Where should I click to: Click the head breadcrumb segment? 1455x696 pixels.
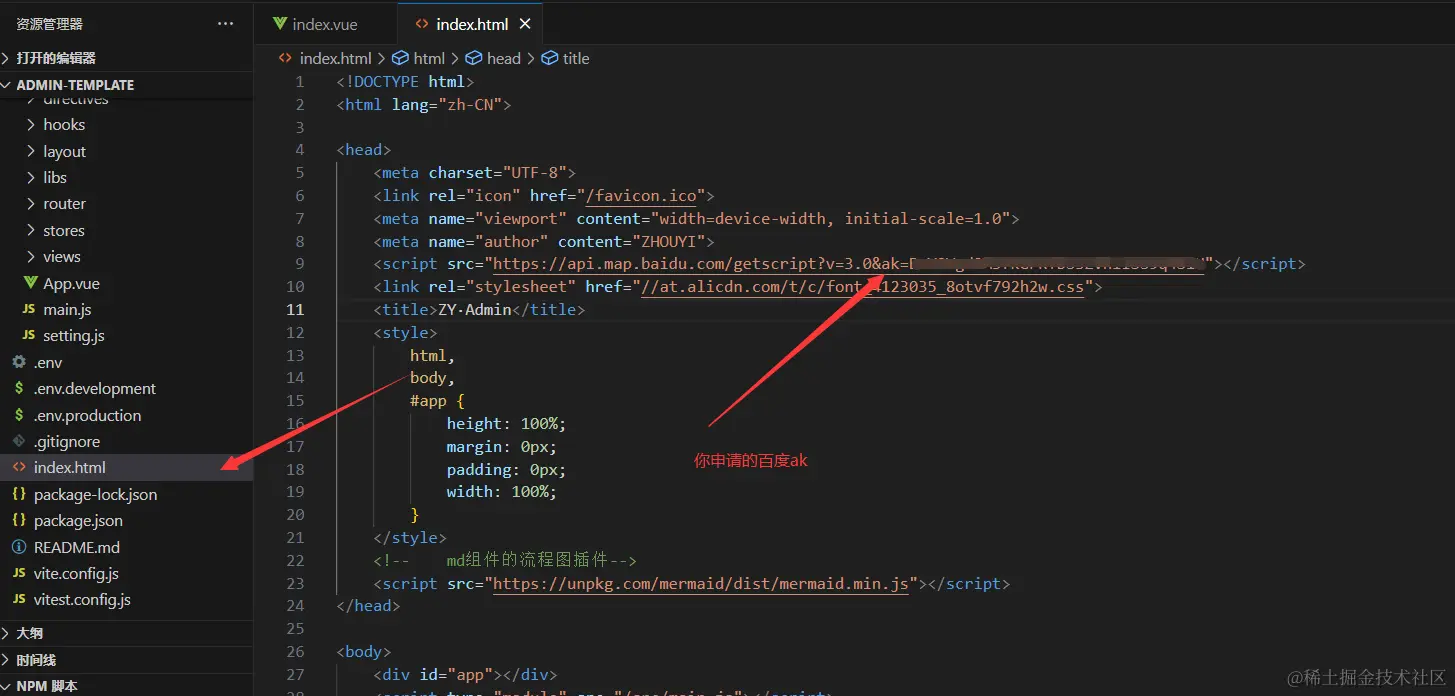[x=503, y=58]
